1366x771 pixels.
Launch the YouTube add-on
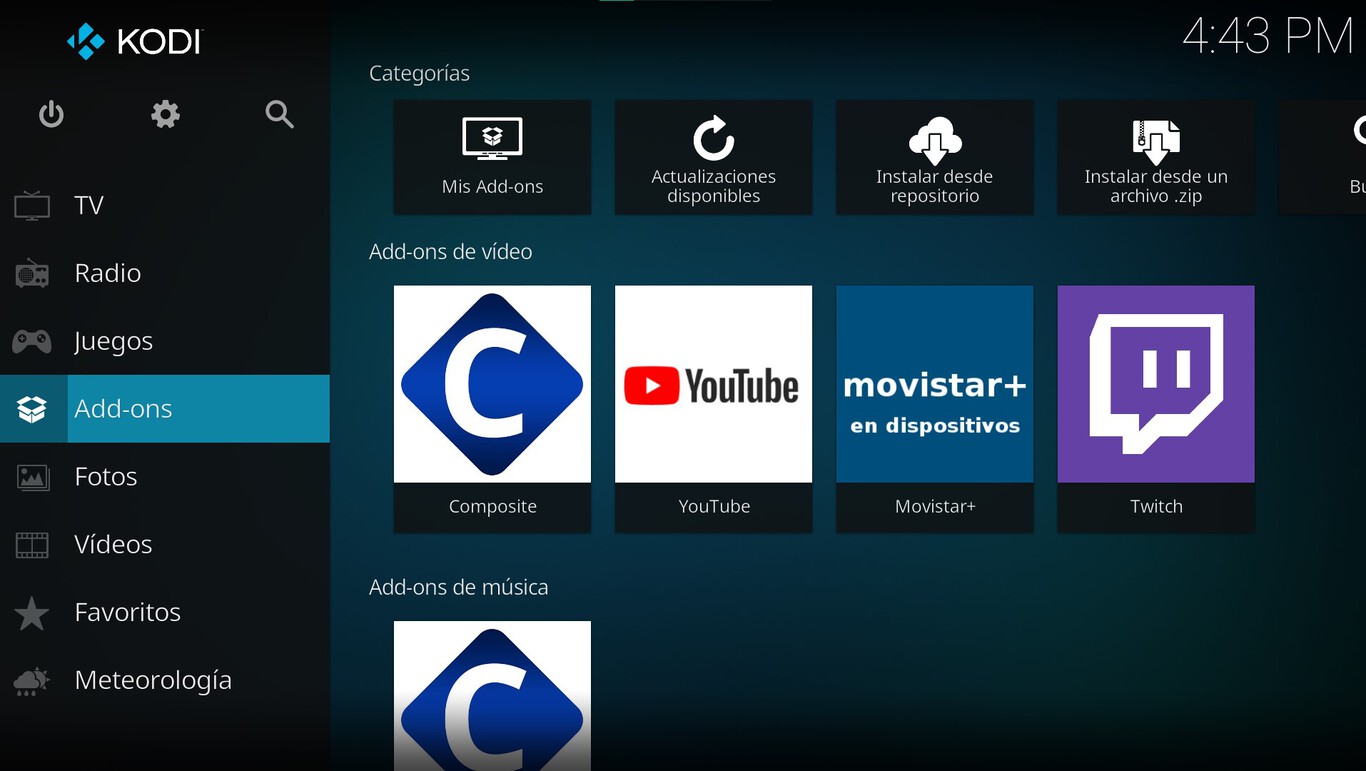point(713,408)
